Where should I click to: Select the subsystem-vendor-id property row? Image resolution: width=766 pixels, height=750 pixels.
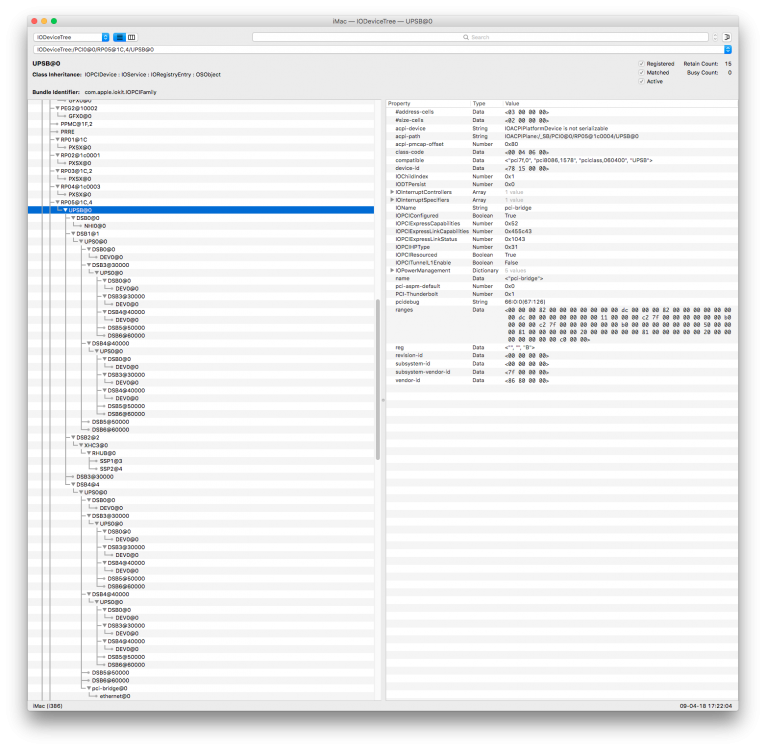point(562,372)
